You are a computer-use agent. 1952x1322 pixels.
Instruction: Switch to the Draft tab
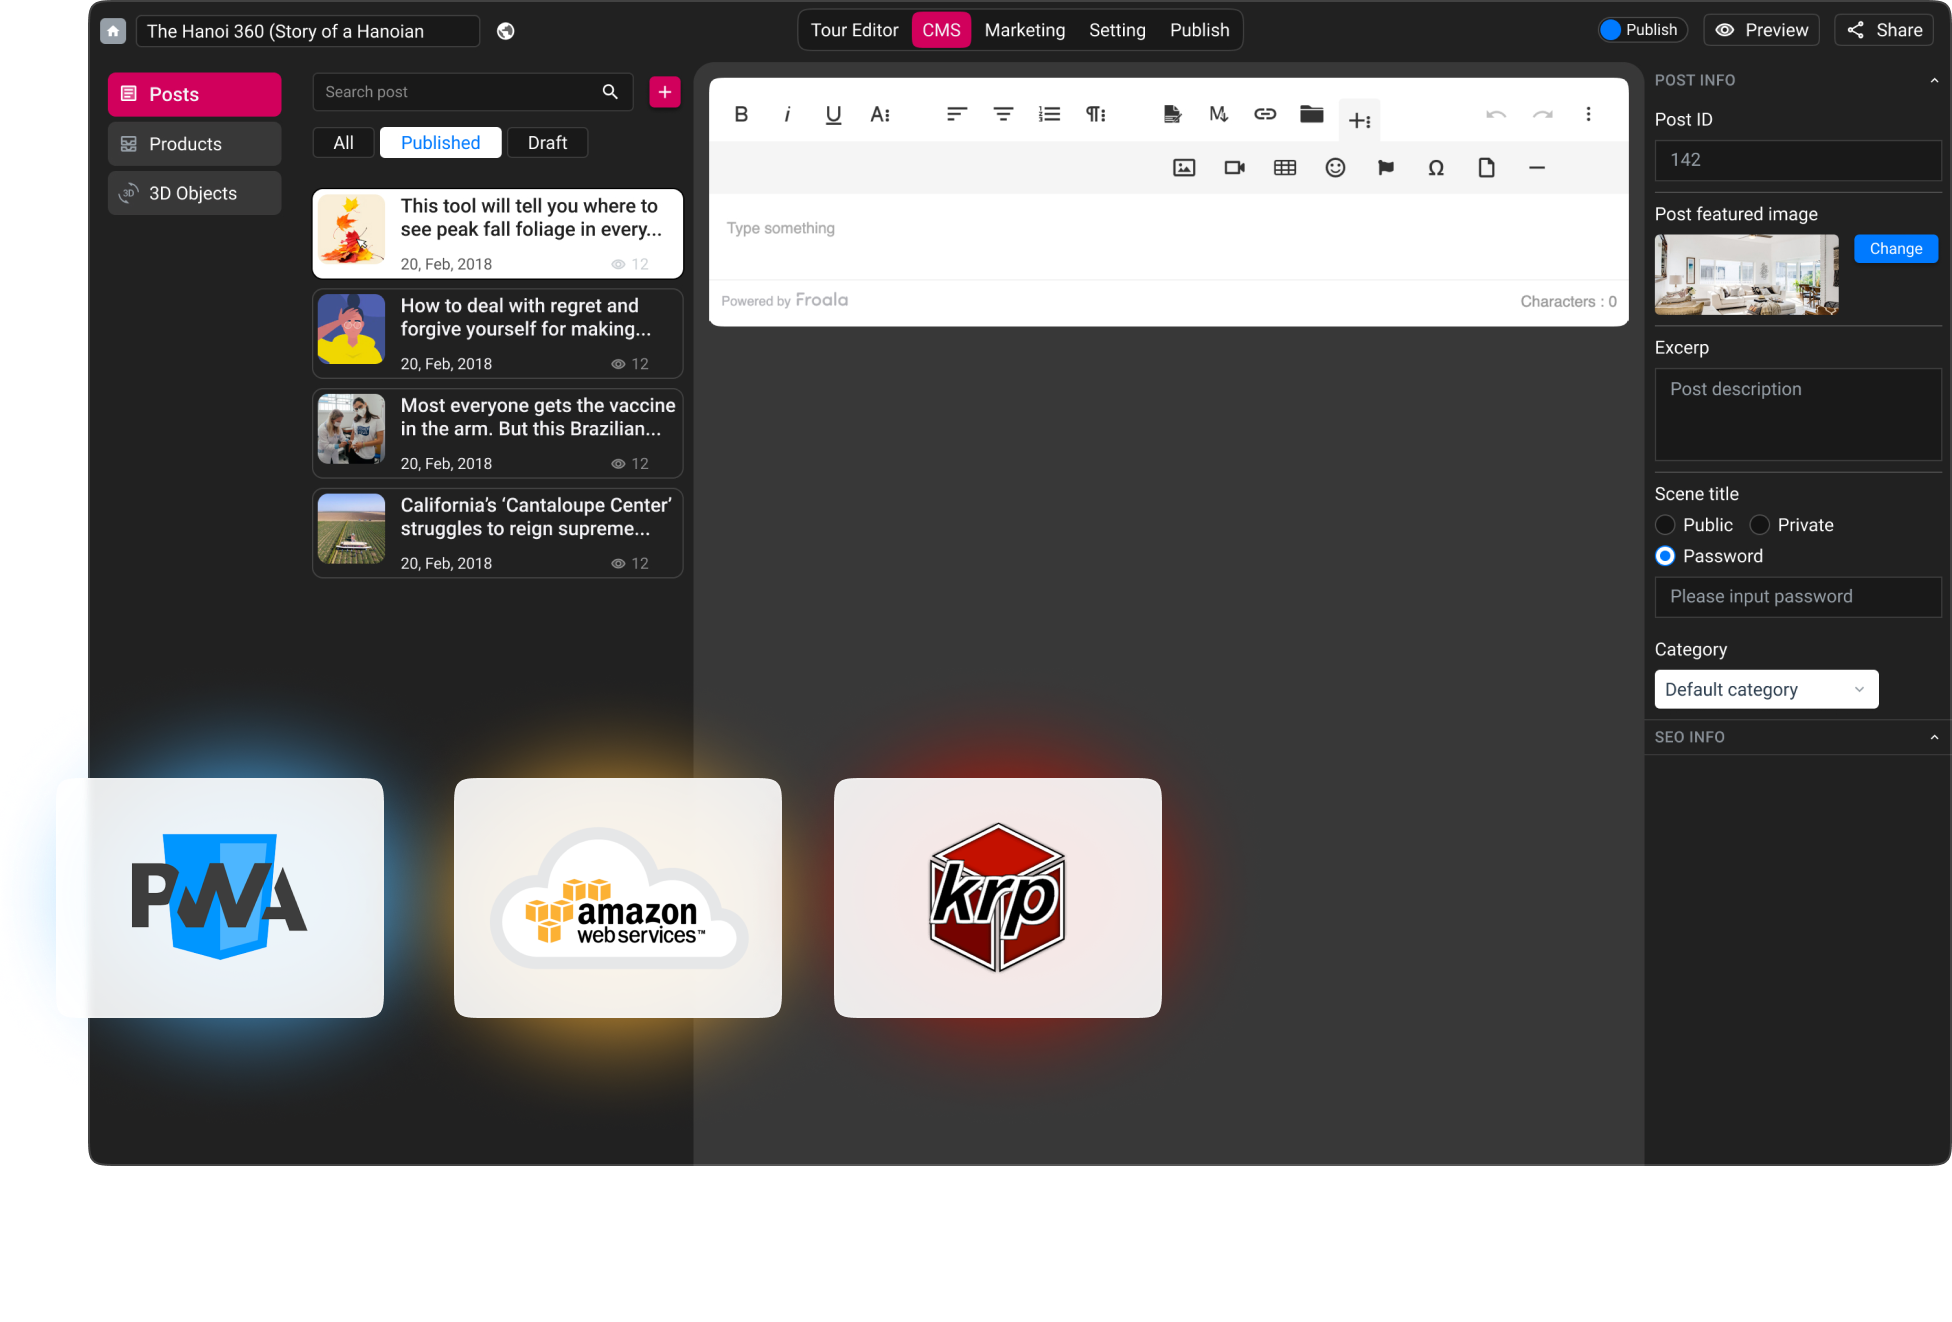(x=546, y=142)
